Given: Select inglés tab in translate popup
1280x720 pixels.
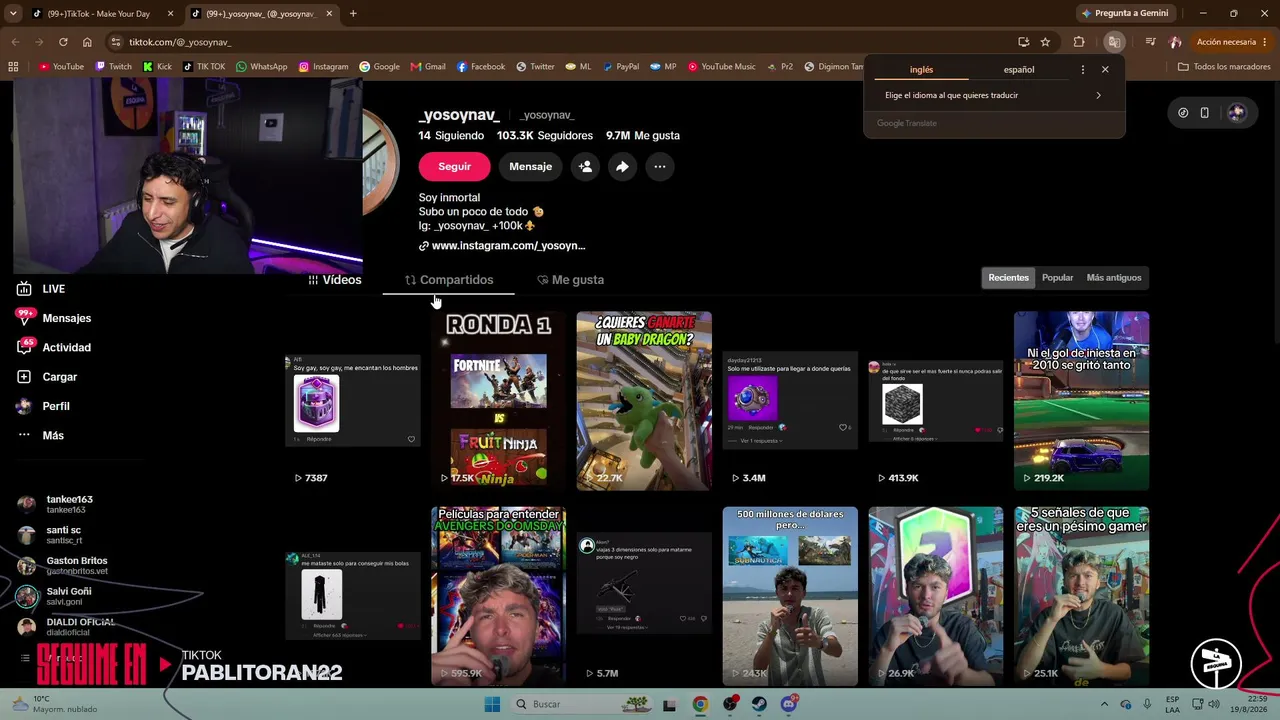Looking at the screenshot, I should pyautogui.click(x=921, y=70).
